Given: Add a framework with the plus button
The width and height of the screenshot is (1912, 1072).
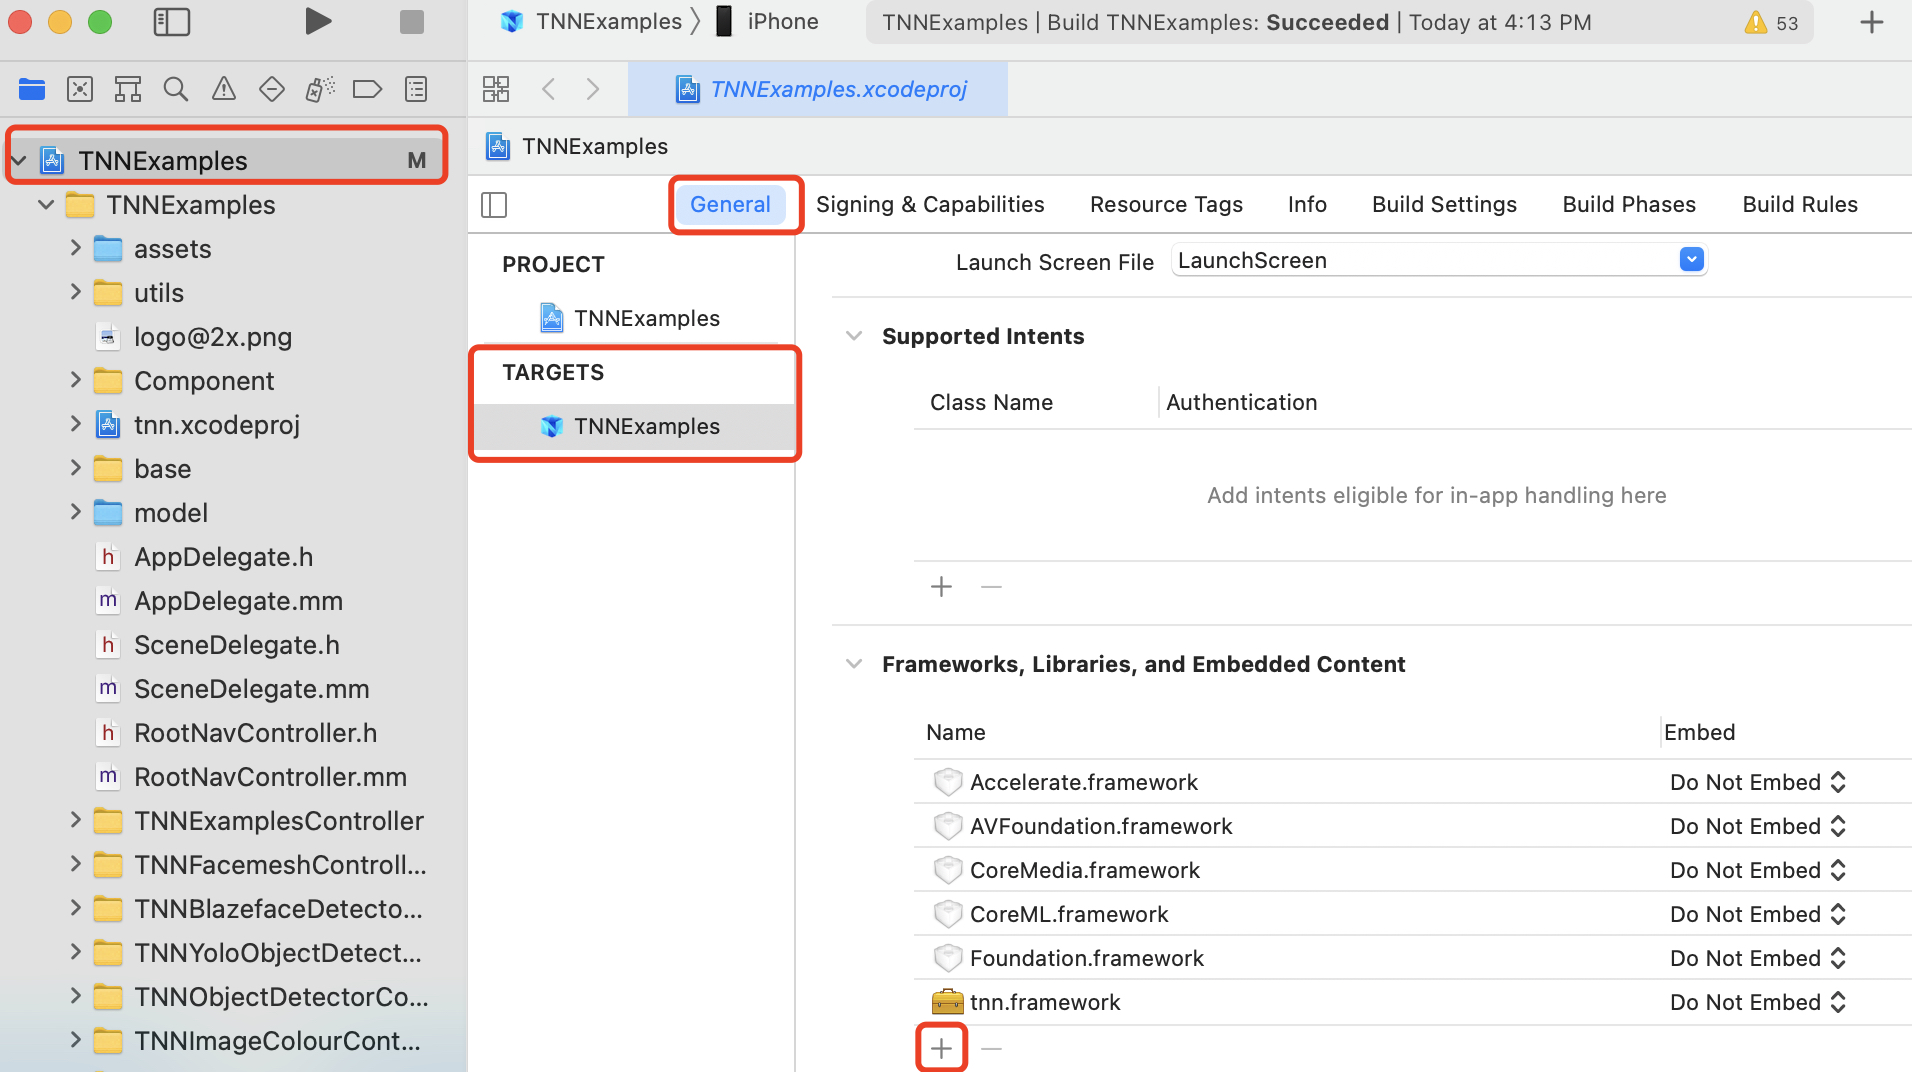Looking at the screenshot, I should [941, 1048].
